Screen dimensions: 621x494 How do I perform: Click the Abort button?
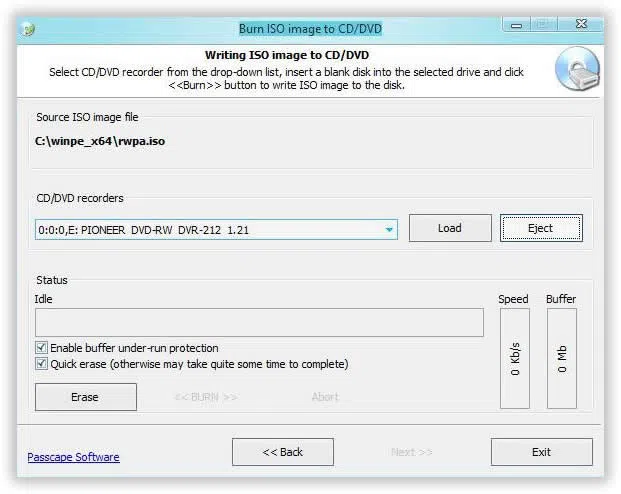click(325, 397)
